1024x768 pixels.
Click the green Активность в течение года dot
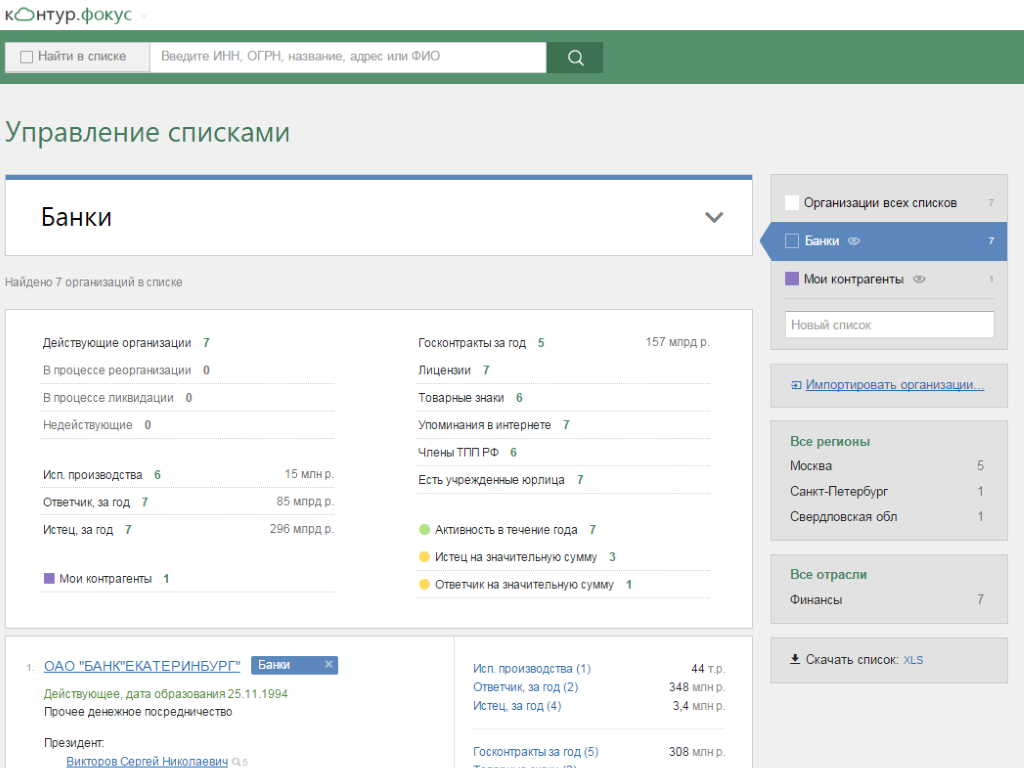click(x=424, y=530)
